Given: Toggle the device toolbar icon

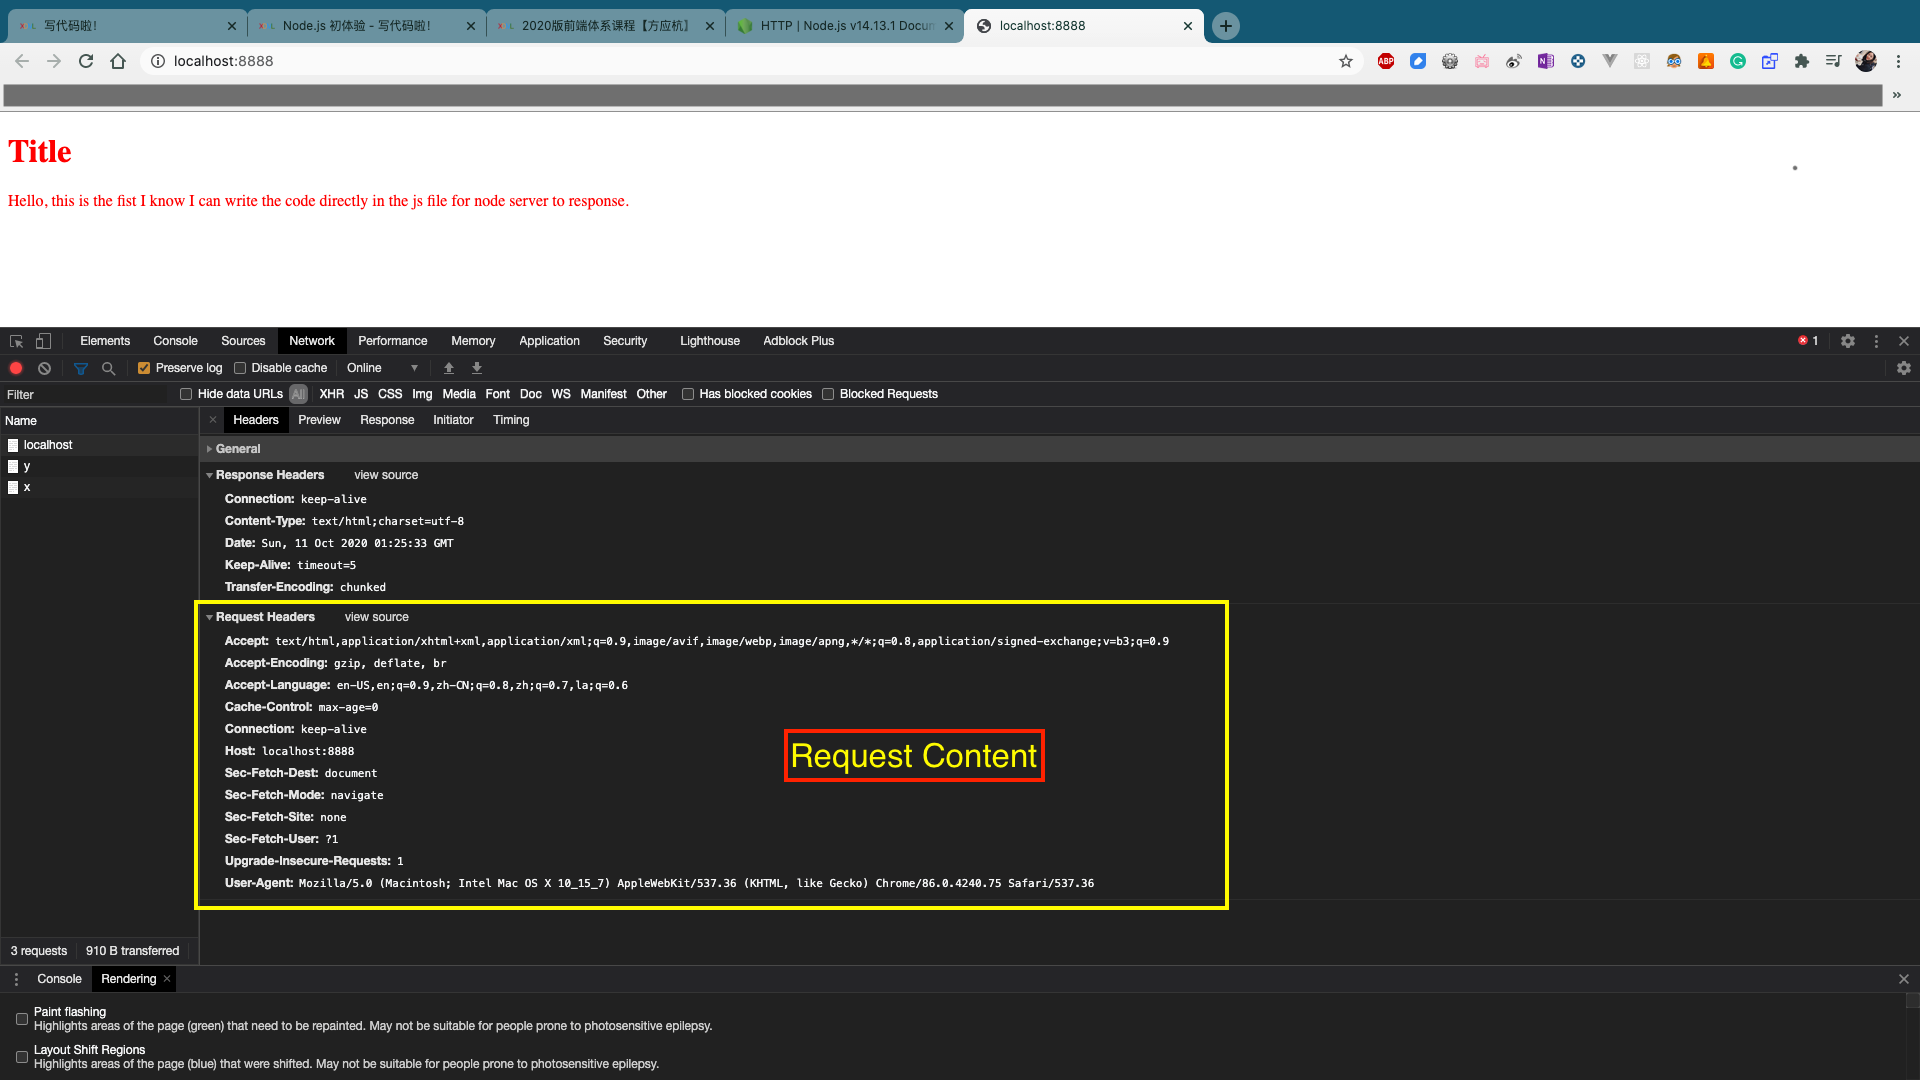Looking at the screenshot, I should tap(43, 341).
